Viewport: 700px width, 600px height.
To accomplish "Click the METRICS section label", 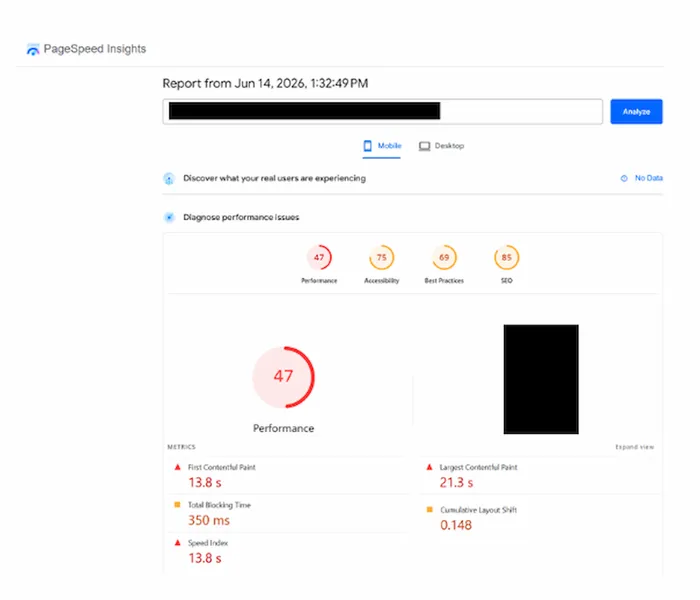I will tap(181, 447).
